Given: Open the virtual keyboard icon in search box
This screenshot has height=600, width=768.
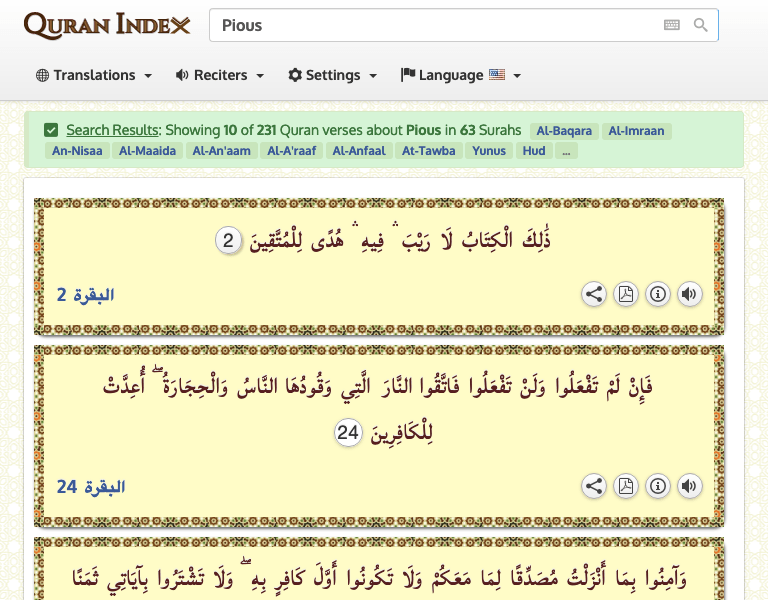Looking at the screenshot, I should point(672,25).
